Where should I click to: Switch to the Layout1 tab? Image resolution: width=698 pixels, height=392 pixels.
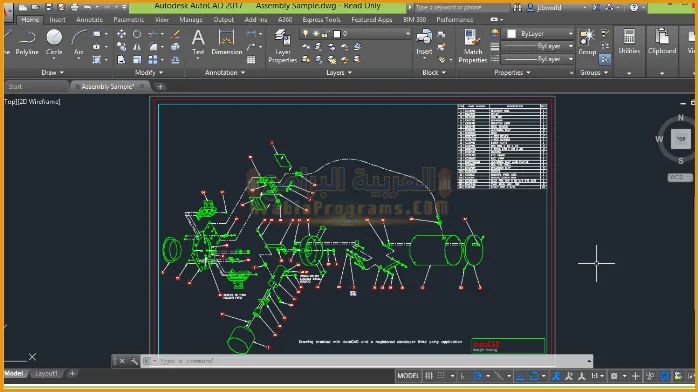click(46, 374)
